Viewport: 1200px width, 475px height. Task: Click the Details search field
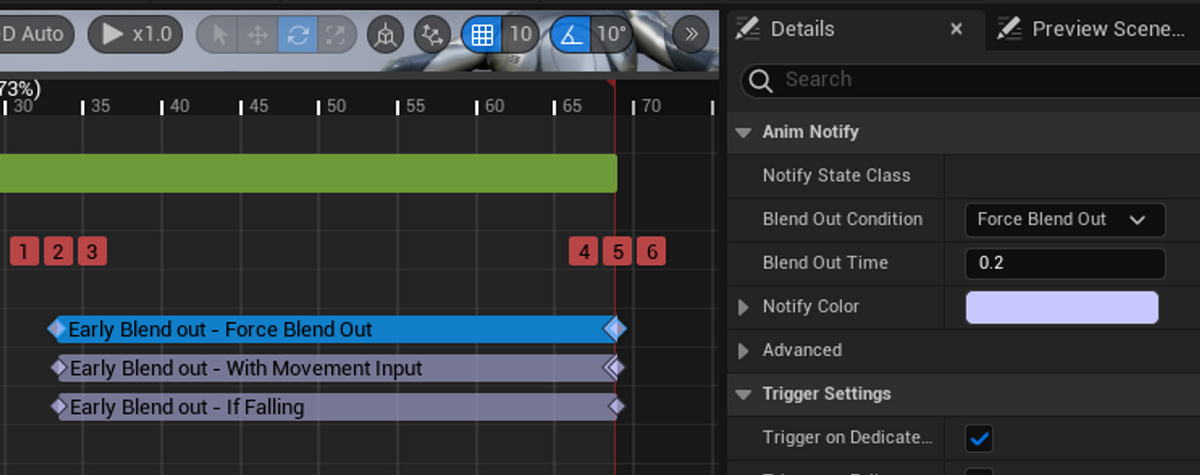[x=970, y=79]
